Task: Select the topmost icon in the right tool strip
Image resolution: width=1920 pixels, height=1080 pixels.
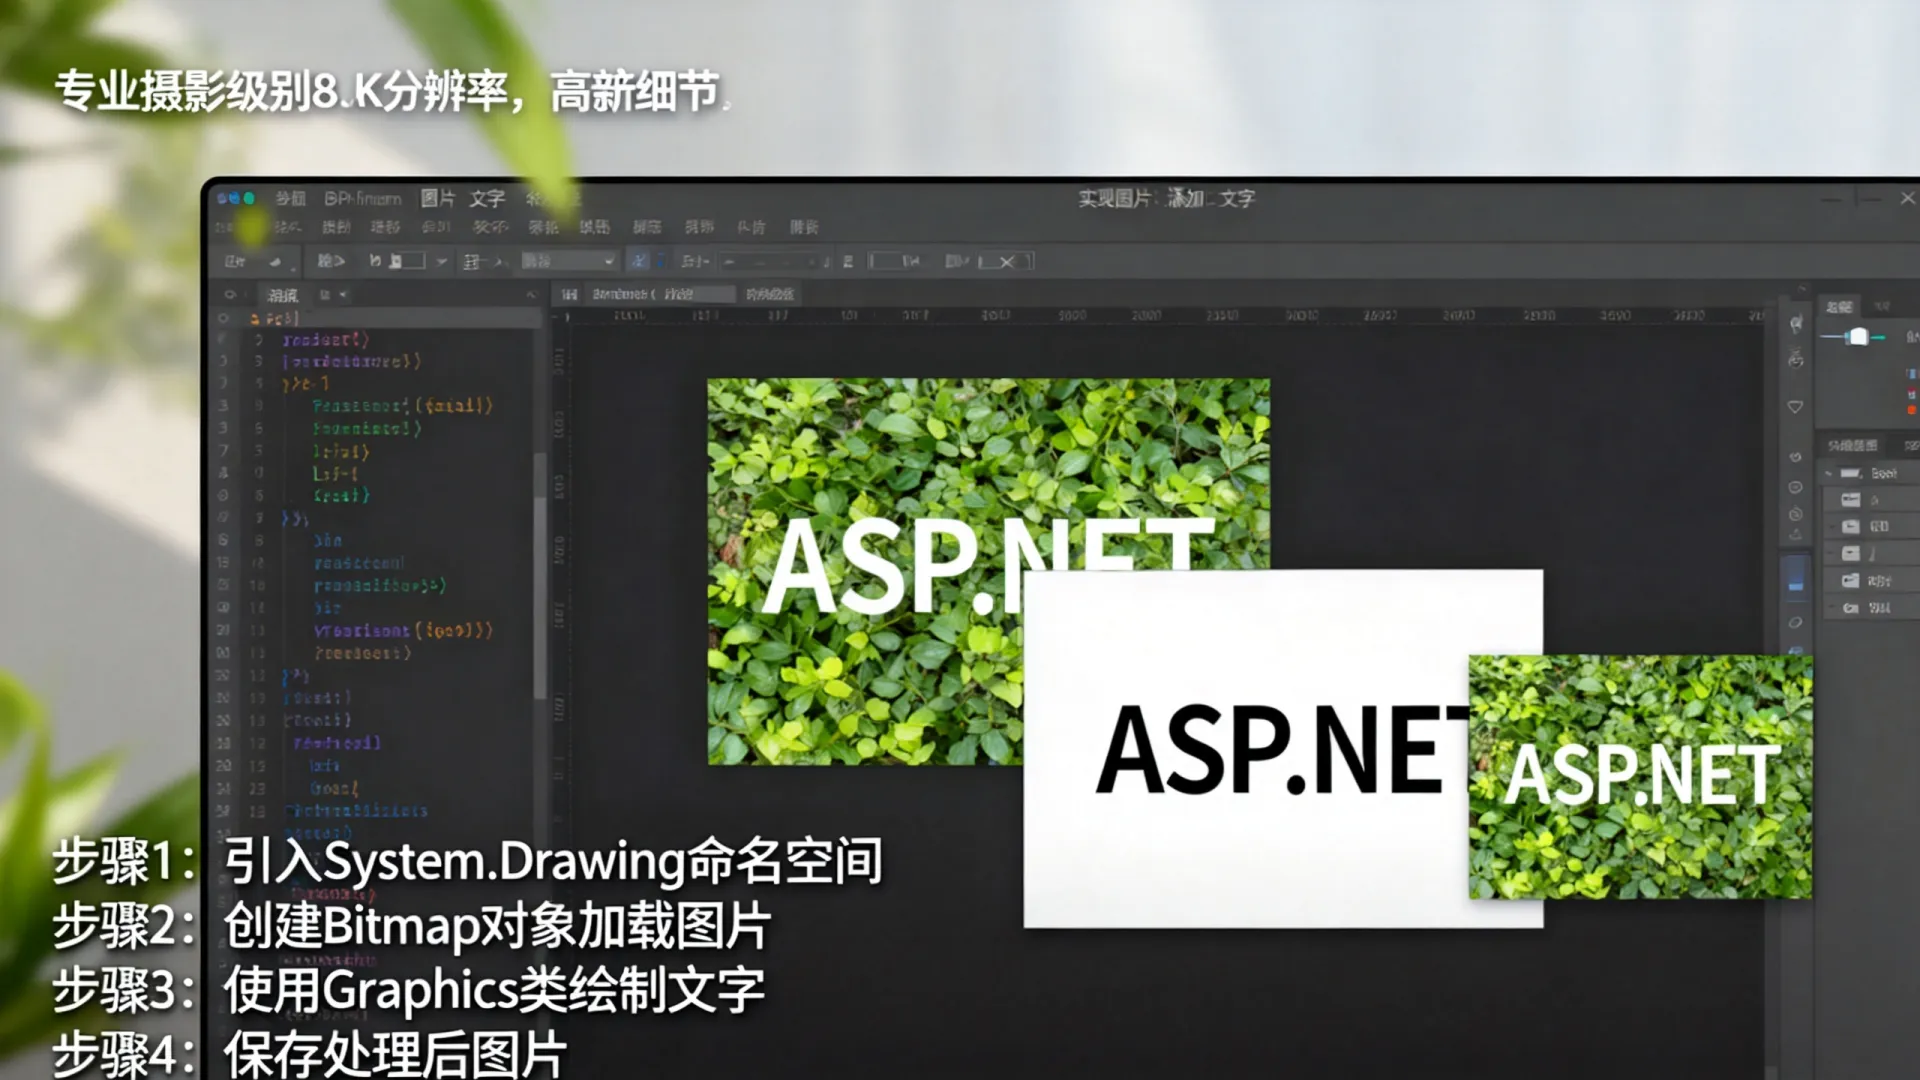Action: [1796, 324]
